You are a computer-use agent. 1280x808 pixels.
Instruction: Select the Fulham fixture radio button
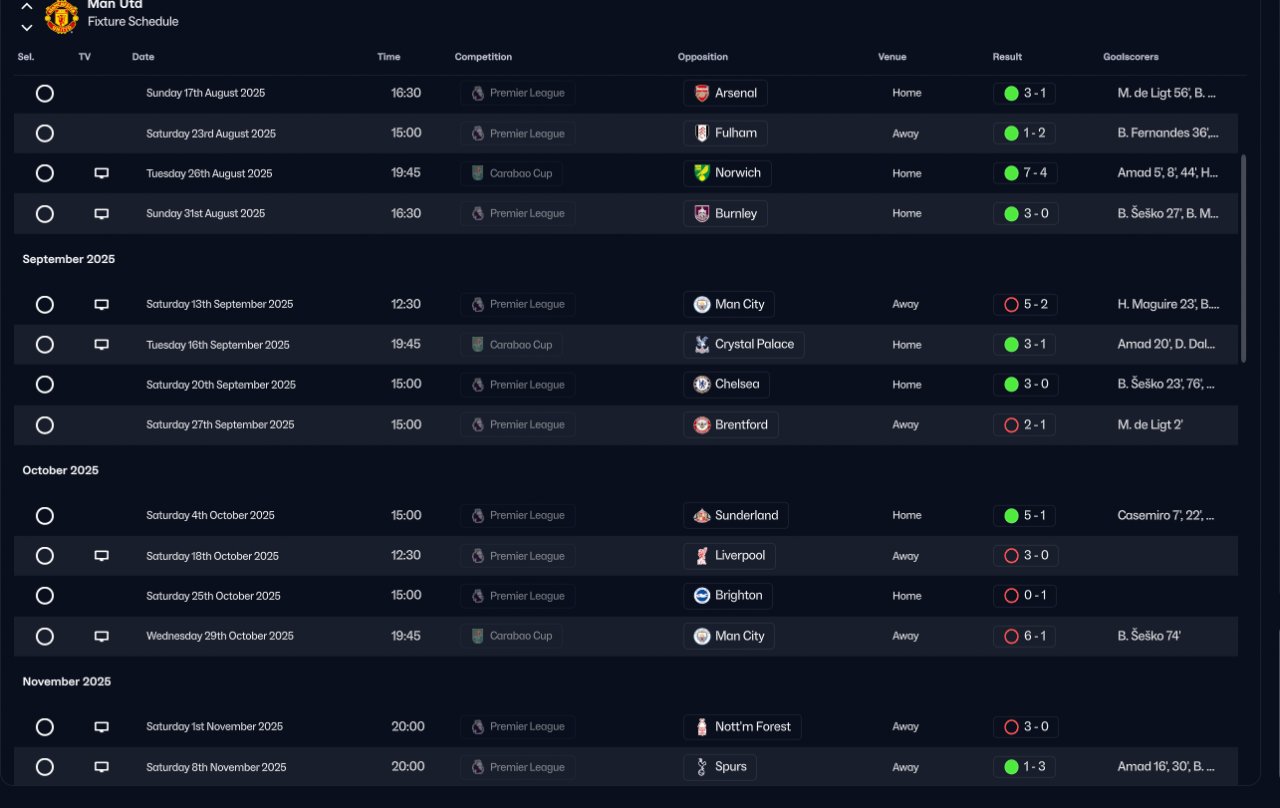coord(45,133)
